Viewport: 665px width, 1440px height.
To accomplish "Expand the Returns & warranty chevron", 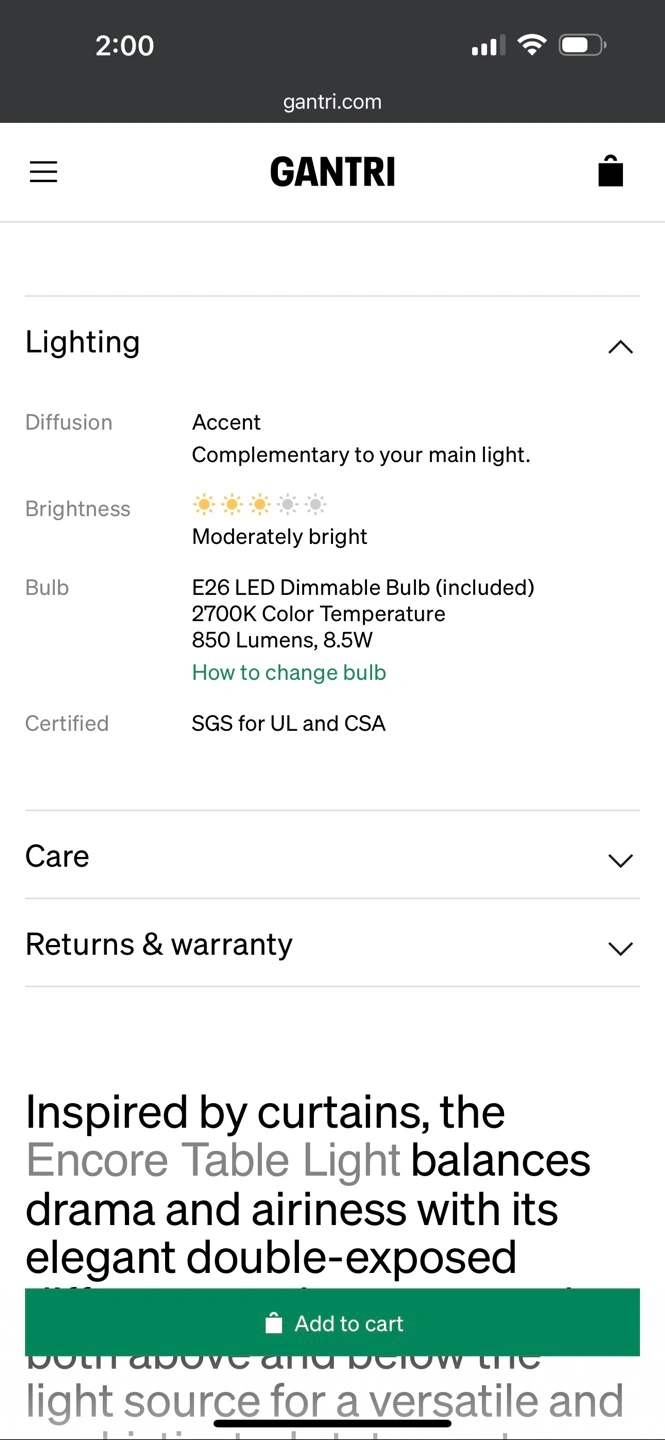I will (x=620, y=948).
